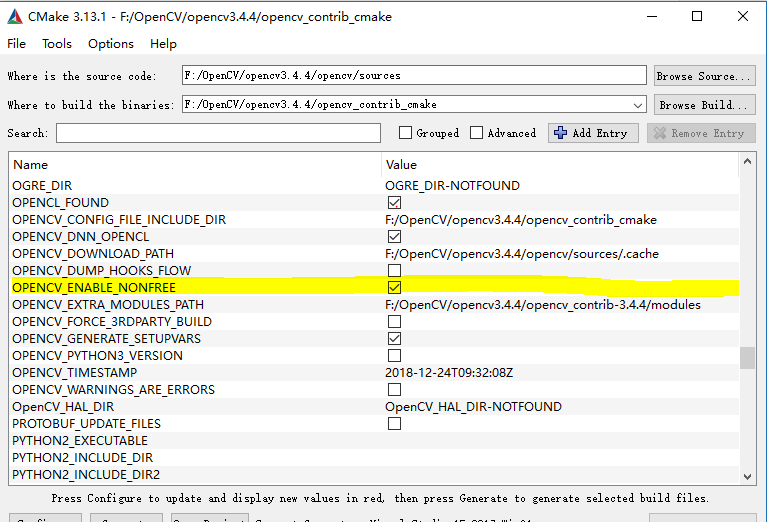Select the PYTHON2_INCLUDE_DIR entry
The height and width of the screenshot is (522, 767).
(x=83, y=457)
